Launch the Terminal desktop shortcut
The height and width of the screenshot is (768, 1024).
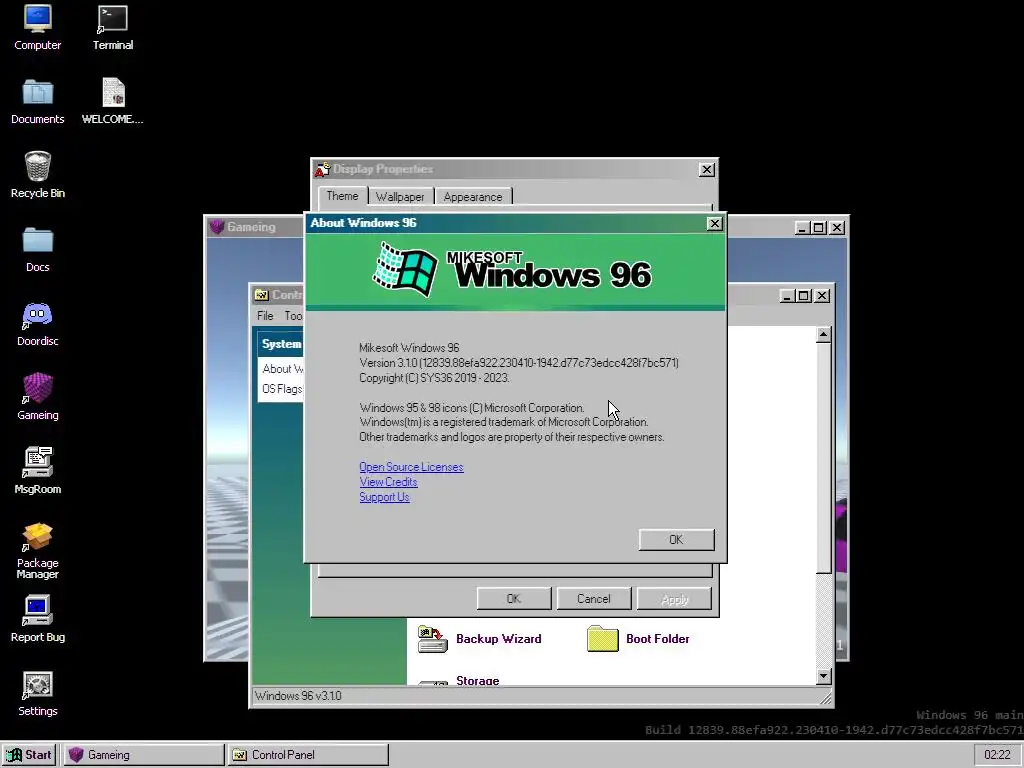point(112,27)
